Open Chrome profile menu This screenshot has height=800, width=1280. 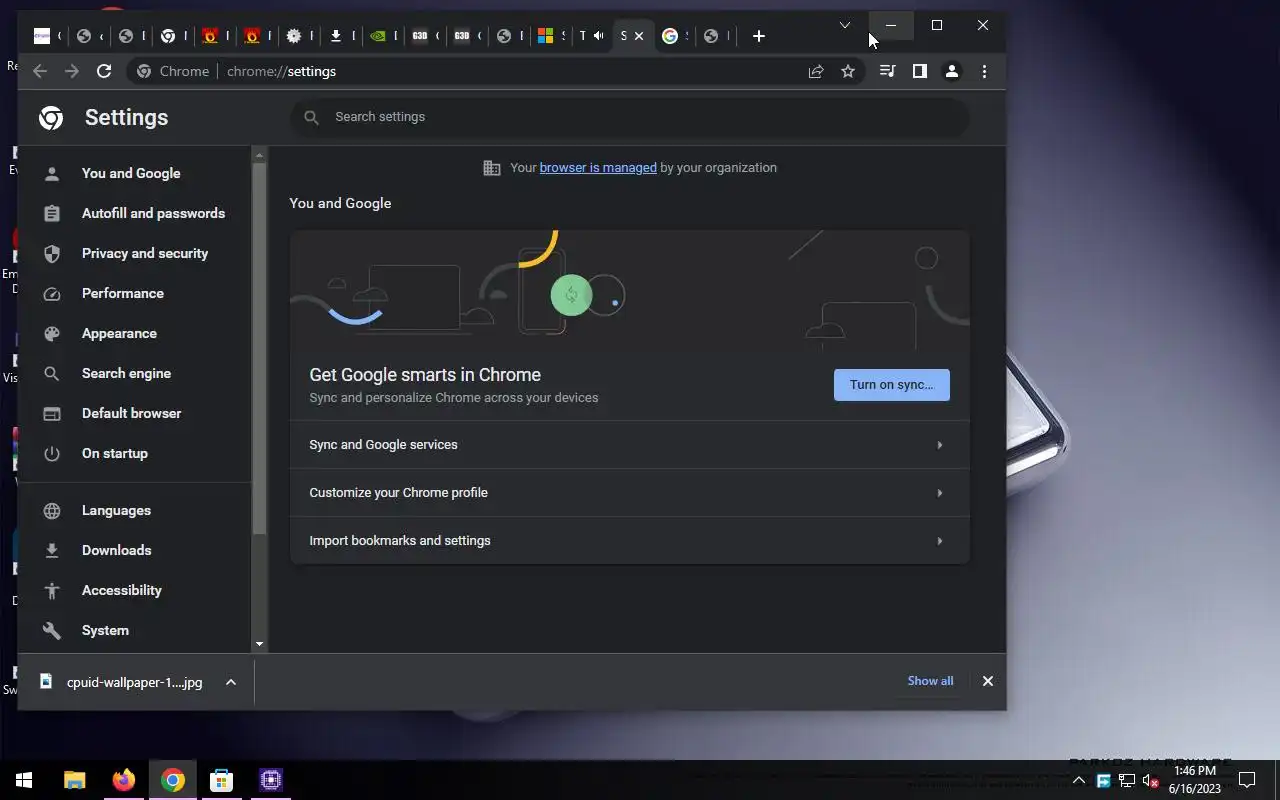(x=952, y=71)
